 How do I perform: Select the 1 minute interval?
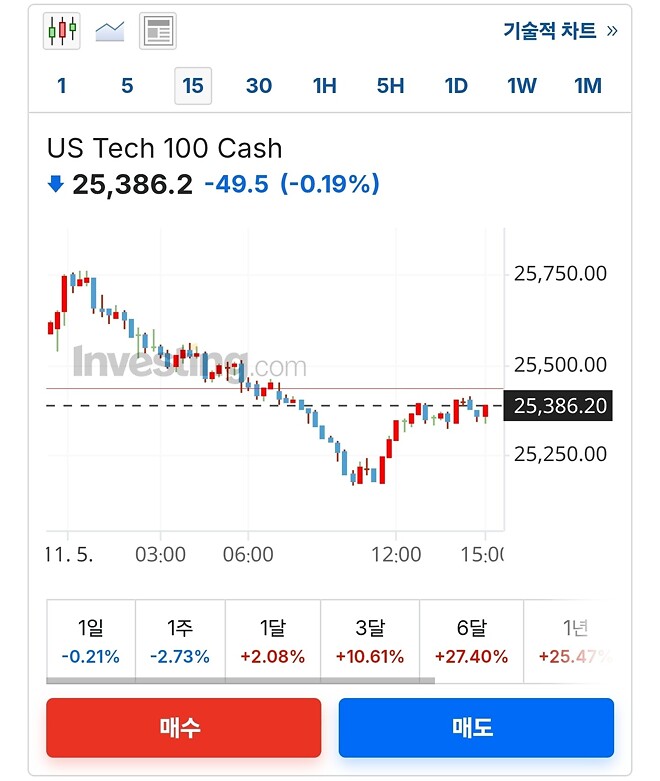62,86
